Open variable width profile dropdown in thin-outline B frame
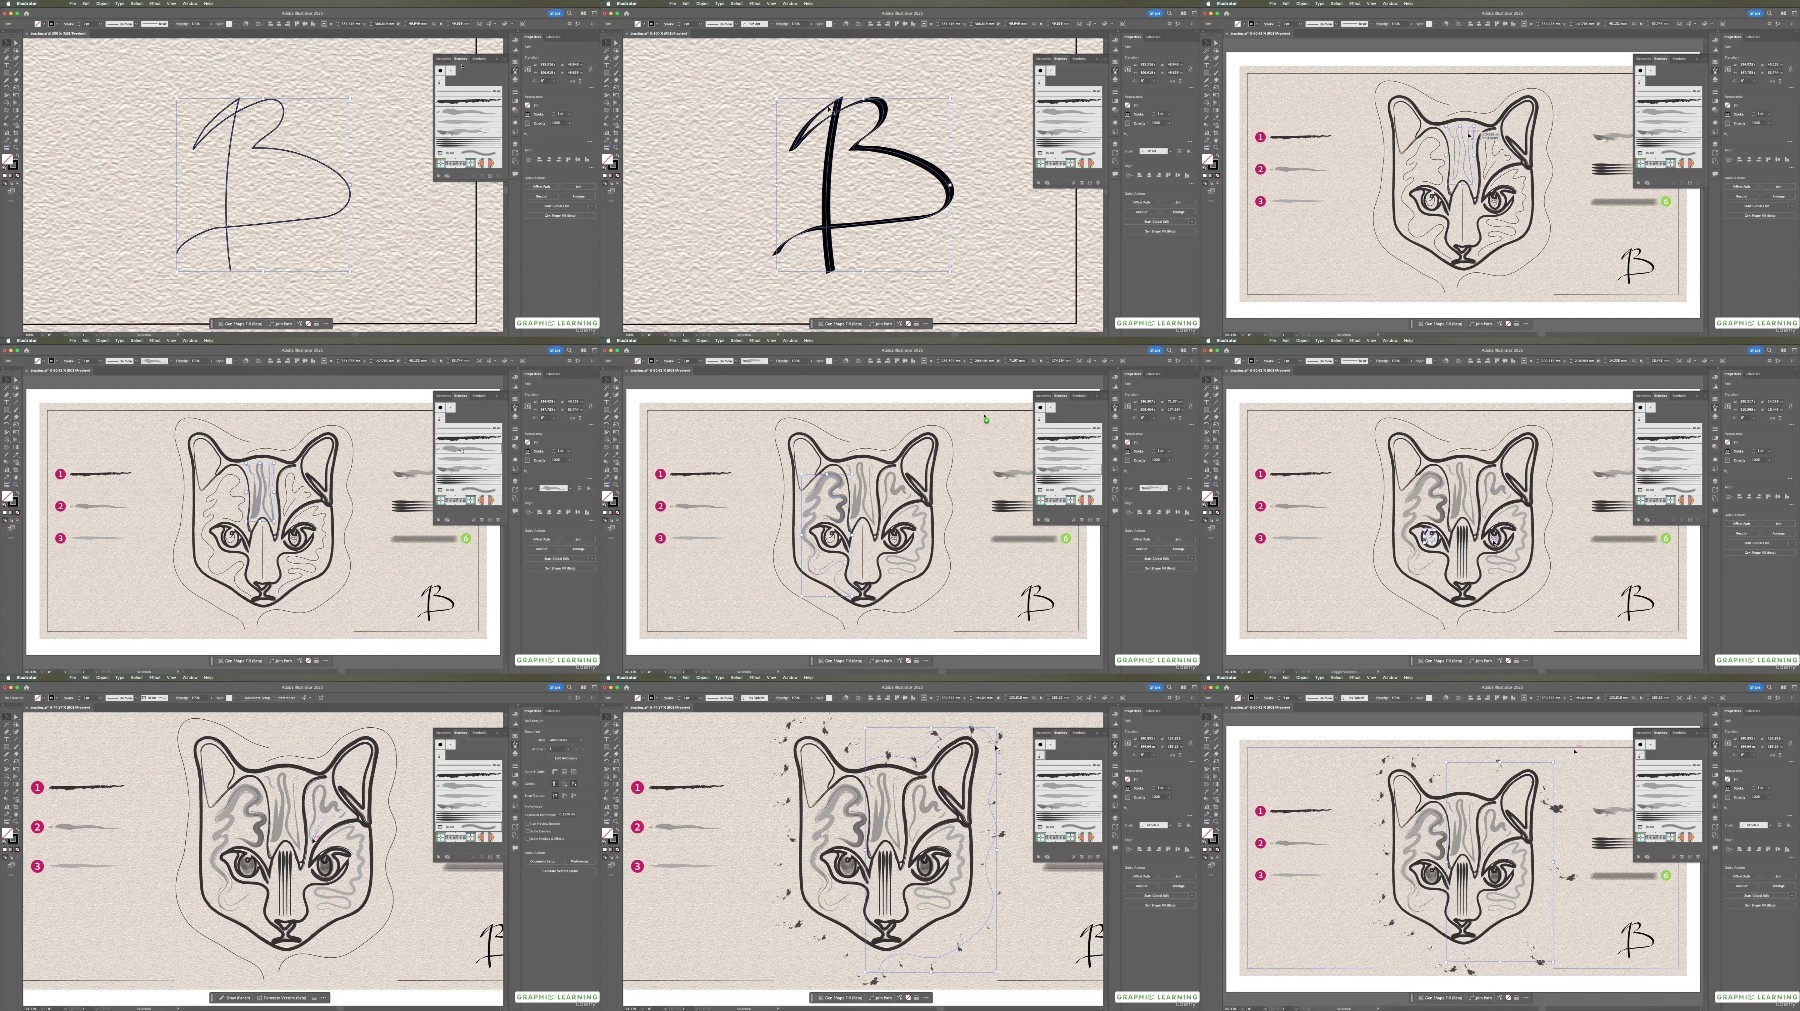 tap(136, 24)
